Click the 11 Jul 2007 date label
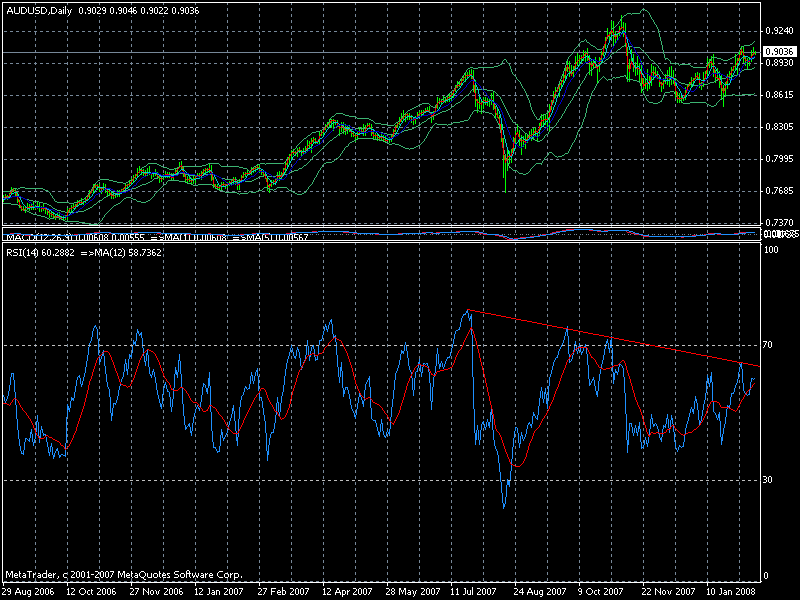 coord(473,592)
